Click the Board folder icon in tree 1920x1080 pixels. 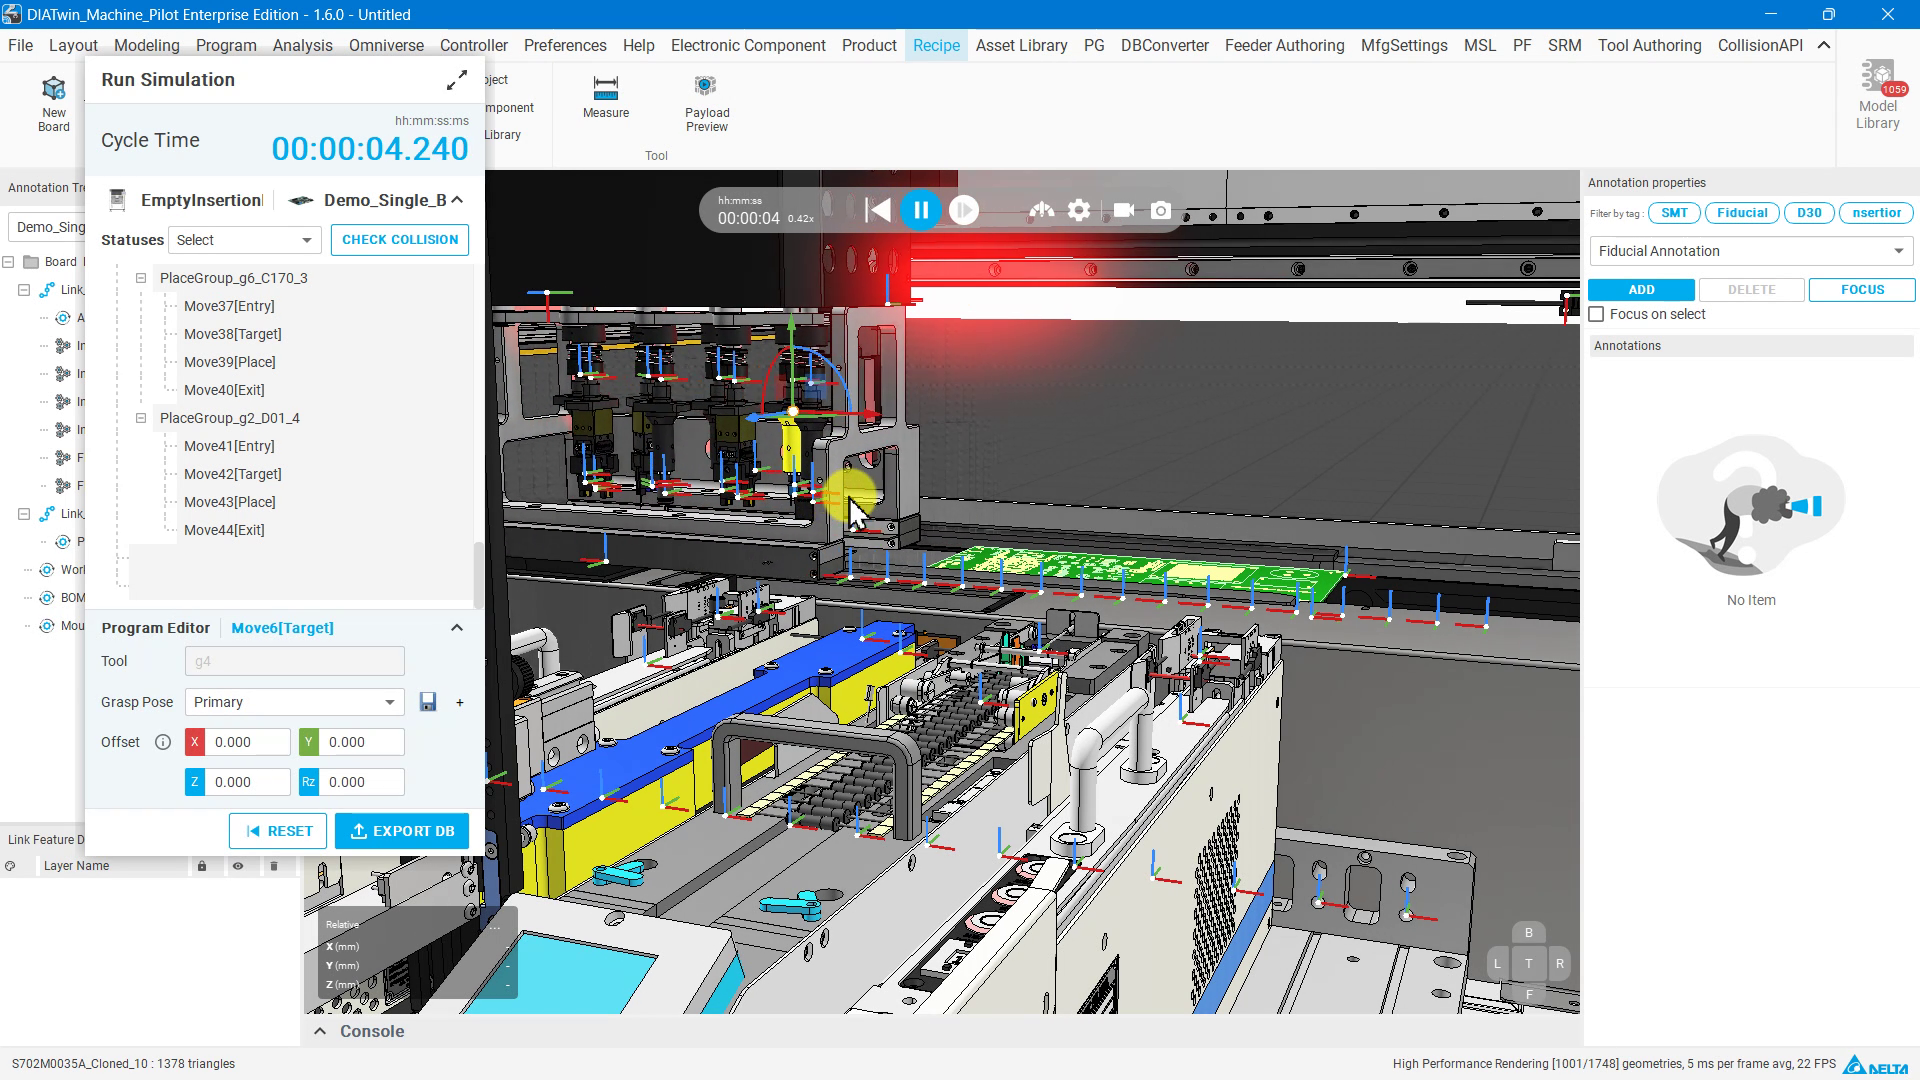click(31, 262)
